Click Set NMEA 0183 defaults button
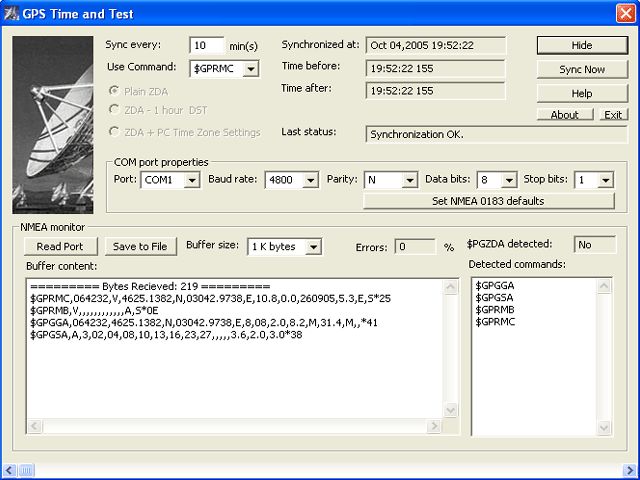This screenshot has width=640, height=480. tap(488, 201)
